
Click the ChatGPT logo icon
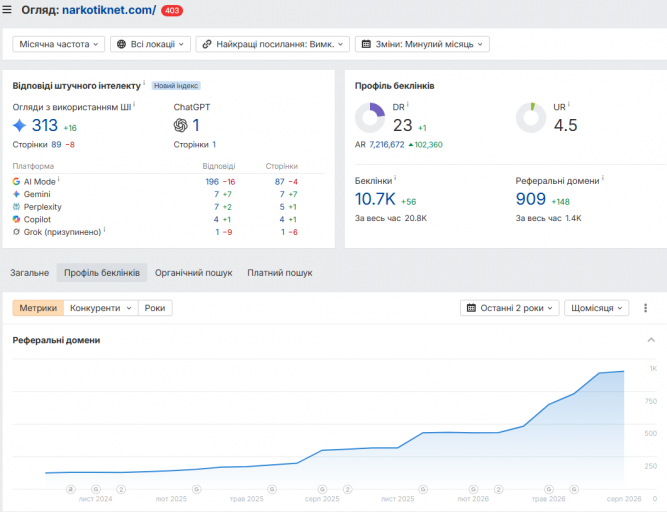(180, 125)
